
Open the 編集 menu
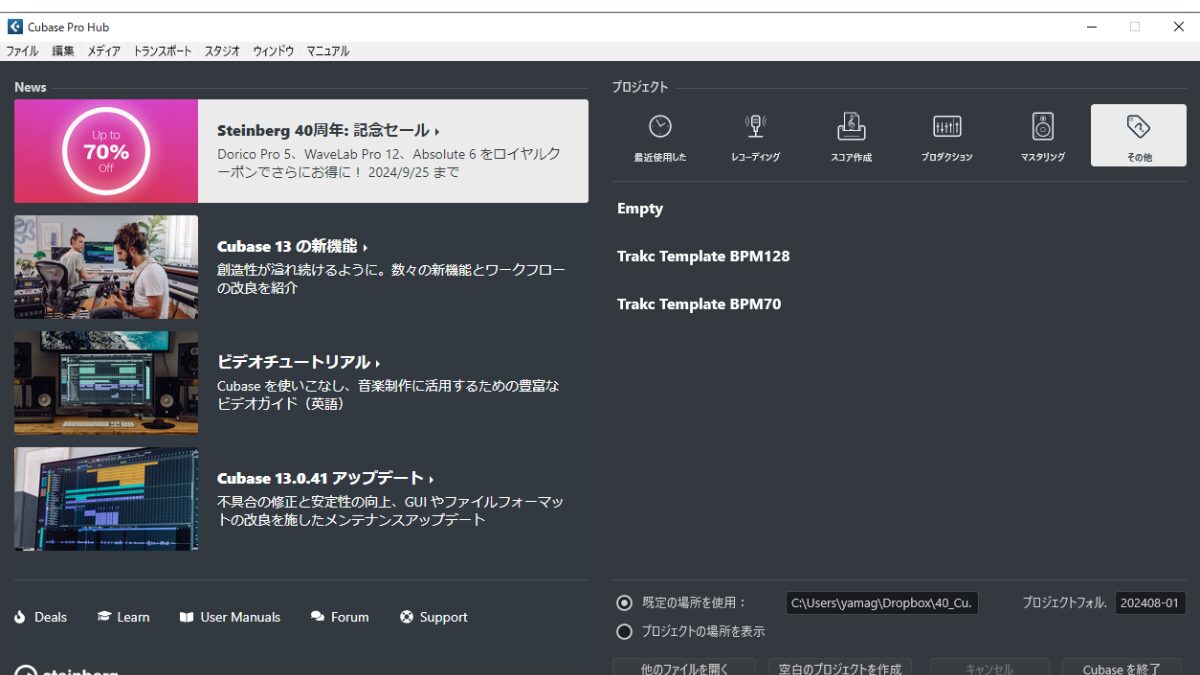[63, 51]
